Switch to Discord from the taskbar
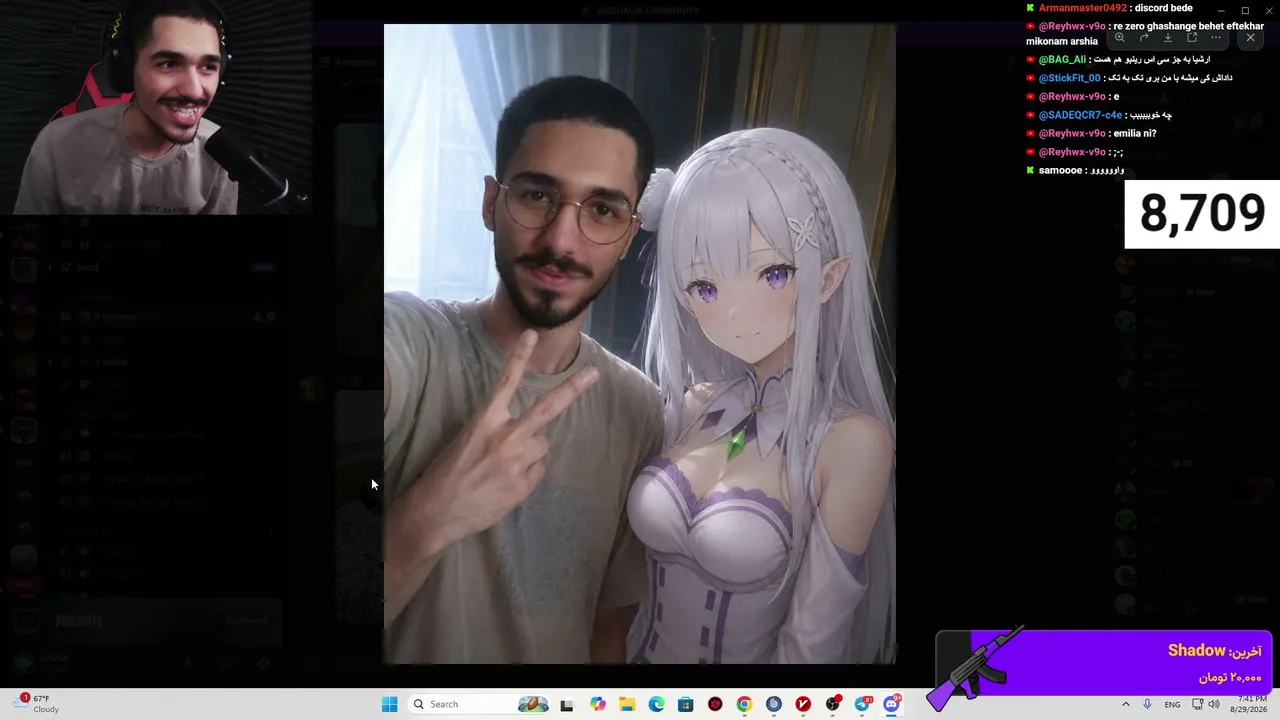Screen dimensions: 1280x720 click(x=891, y=704)
